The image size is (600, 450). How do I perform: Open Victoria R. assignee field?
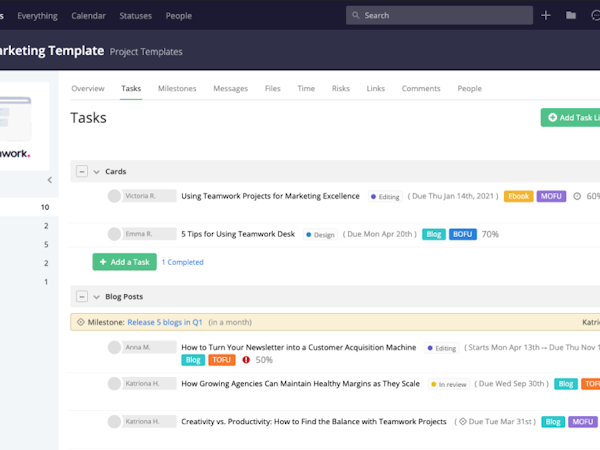tap(149, 196)
